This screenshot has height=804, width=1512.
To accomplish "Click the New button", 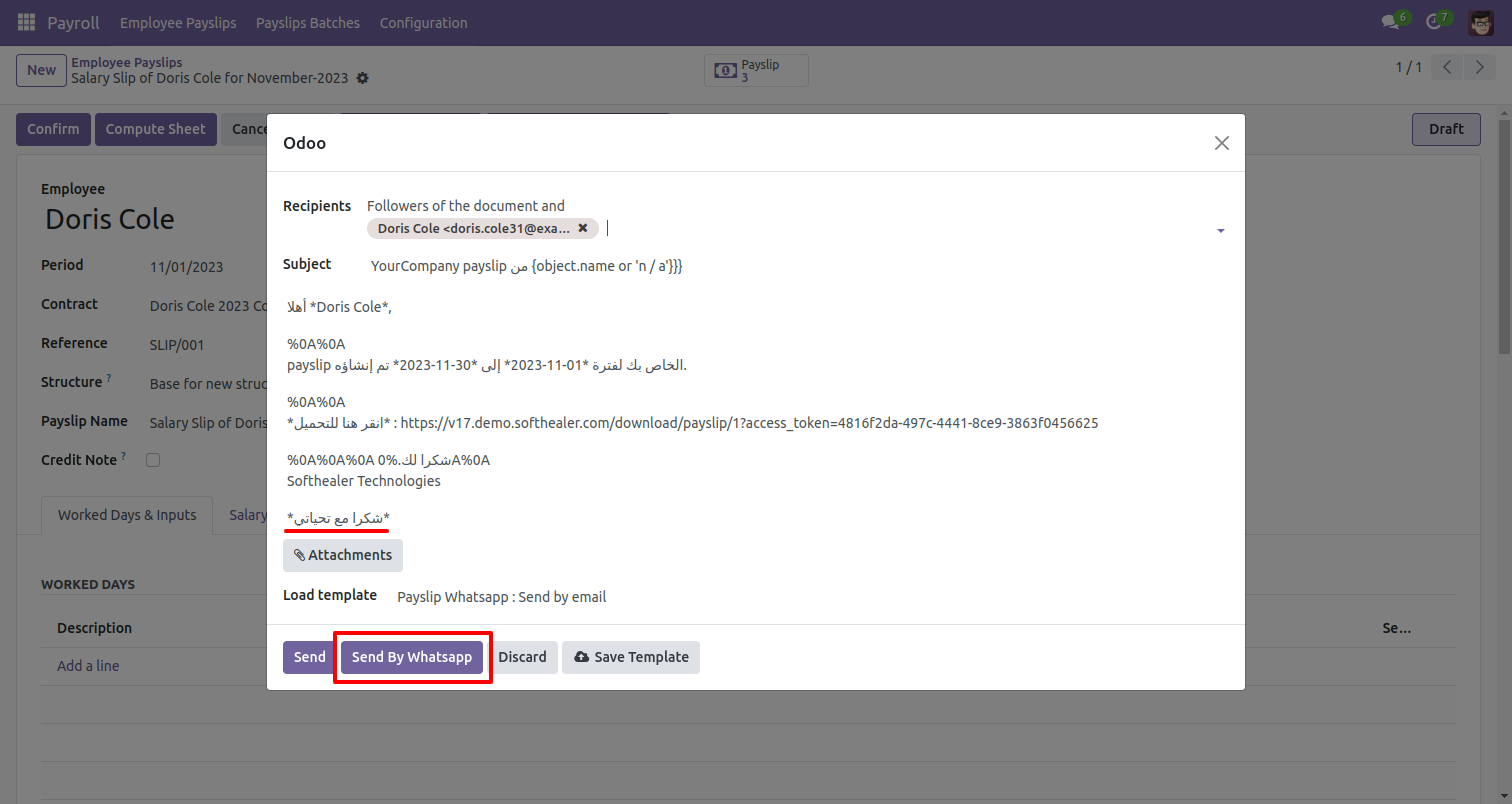I will pyautogui.click(x=41, y=70).
